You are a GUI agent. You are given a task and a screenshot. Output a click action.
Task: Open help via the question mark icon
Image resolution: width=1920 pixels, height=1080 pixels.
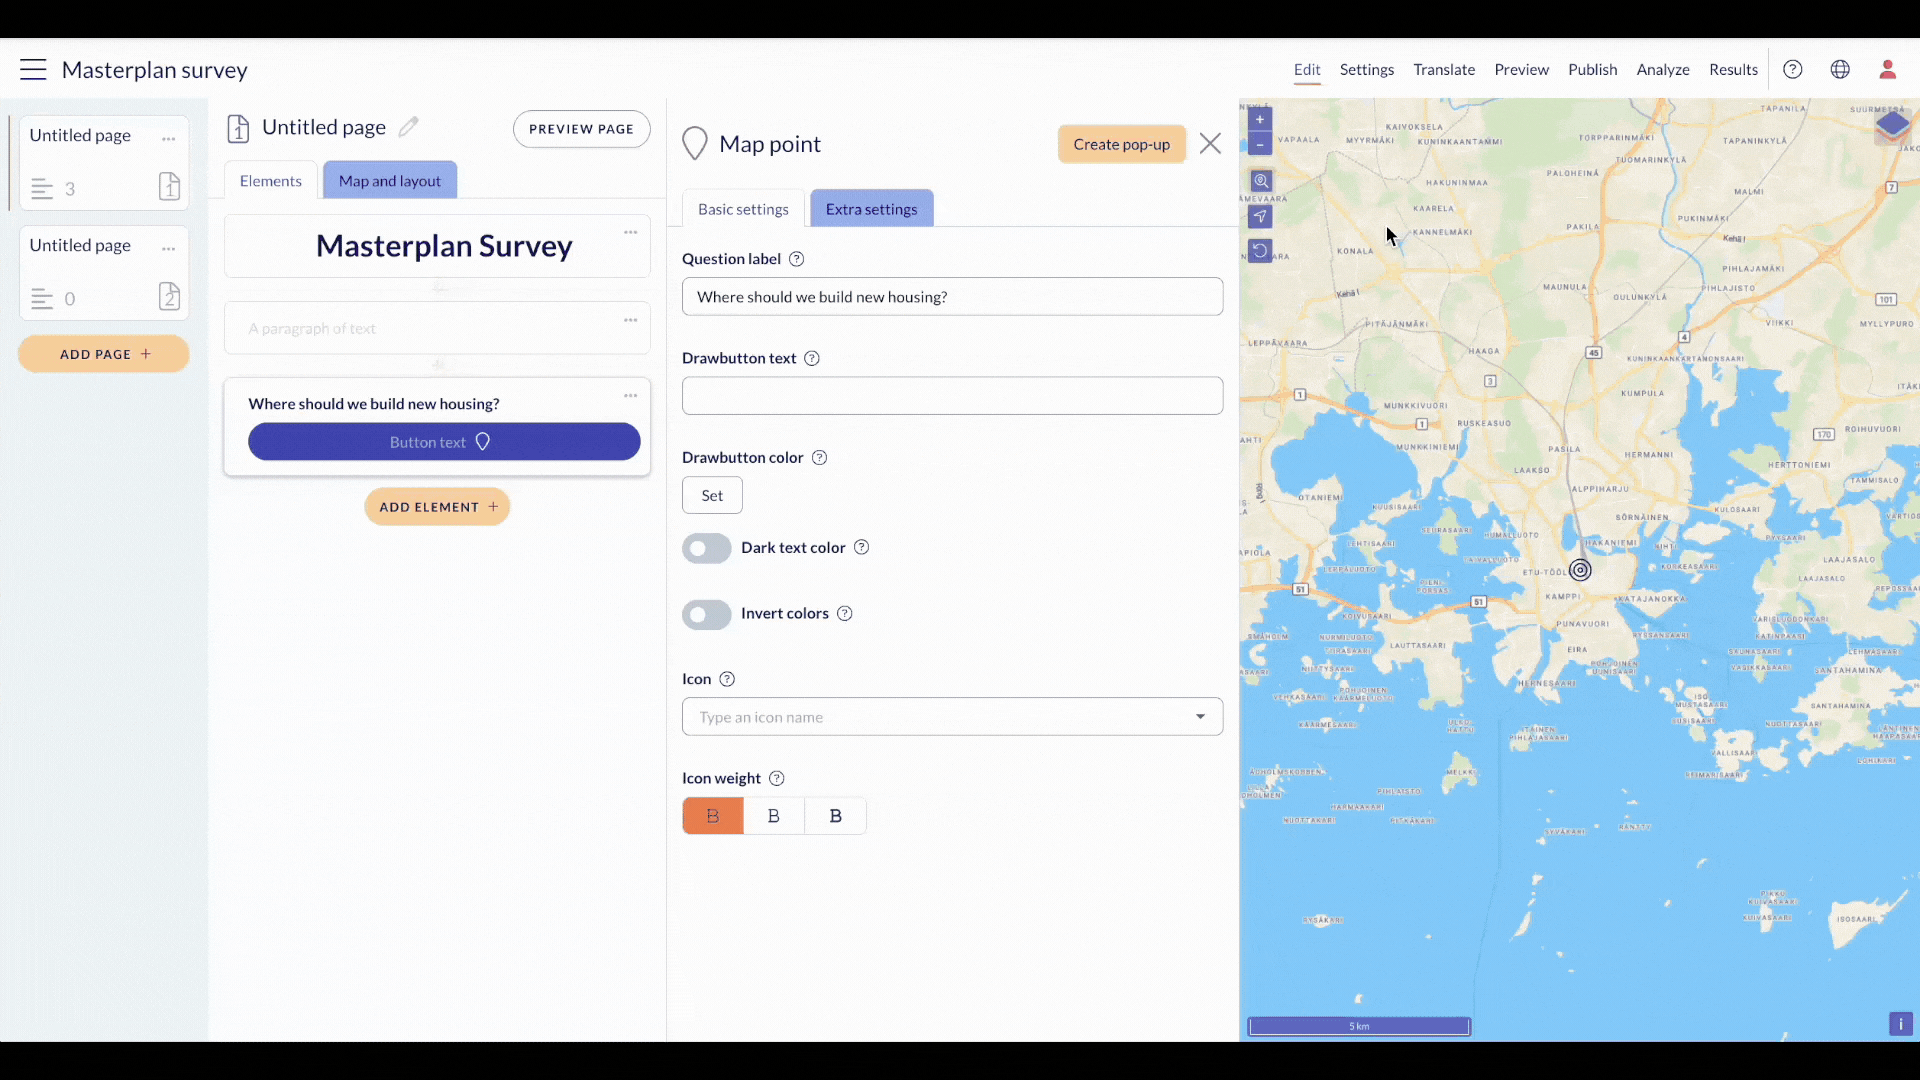coord(1792,69)
